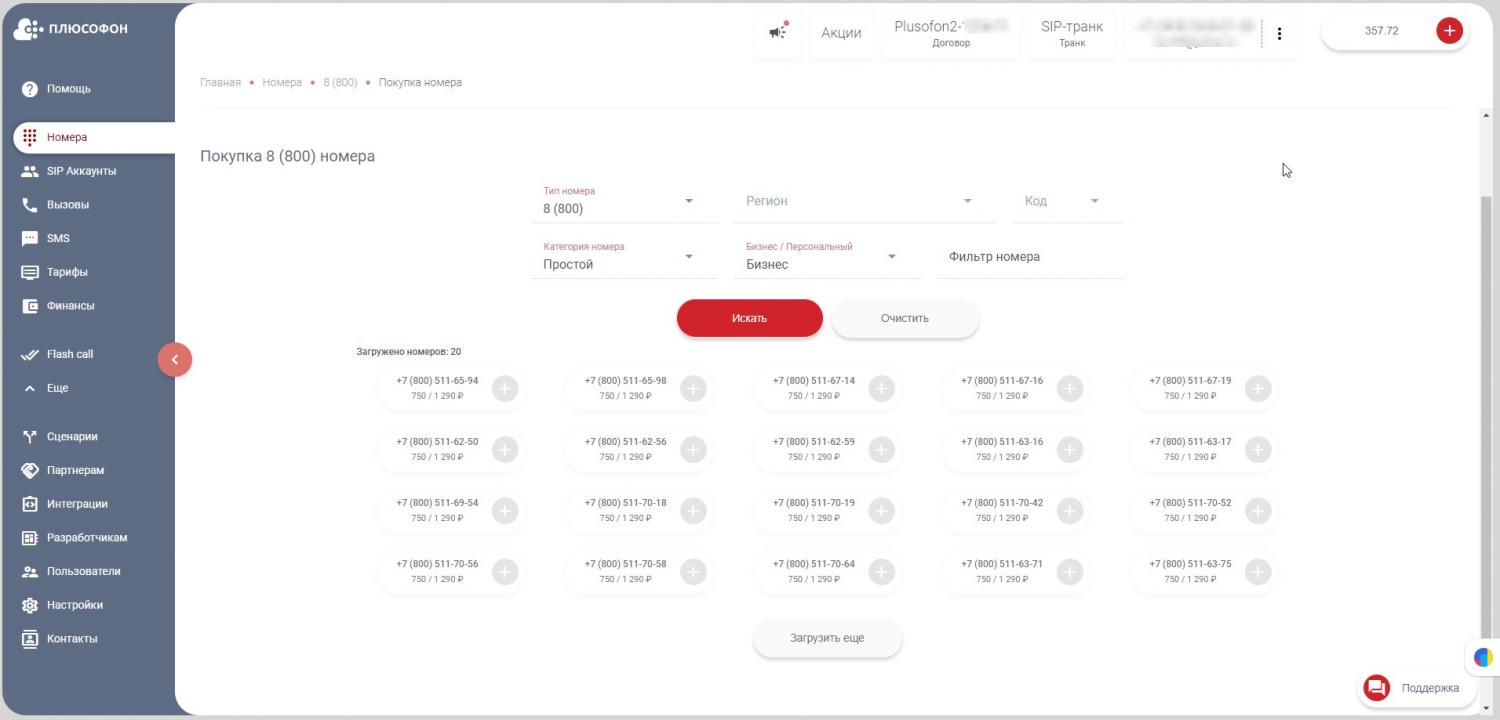Open the Поддержка support chat icon
This screenshot has height=720, width=1500.
click(1377, 688)
